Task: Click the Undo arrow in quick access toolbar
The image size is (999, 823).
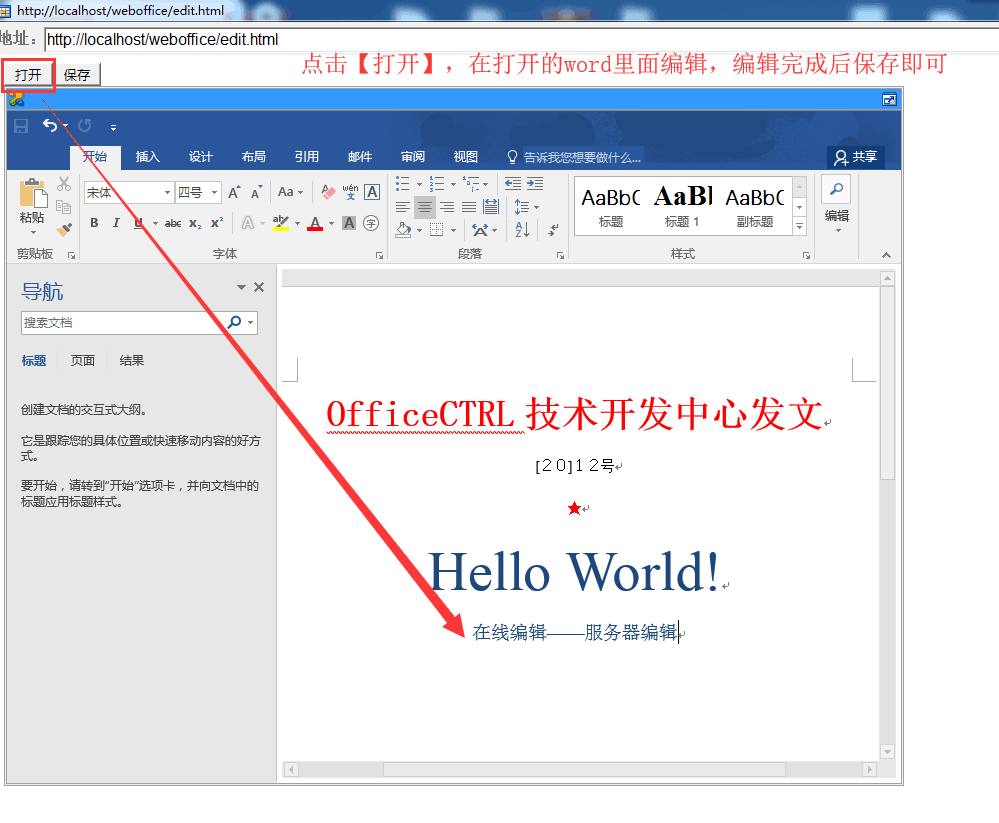Action: 50,126
